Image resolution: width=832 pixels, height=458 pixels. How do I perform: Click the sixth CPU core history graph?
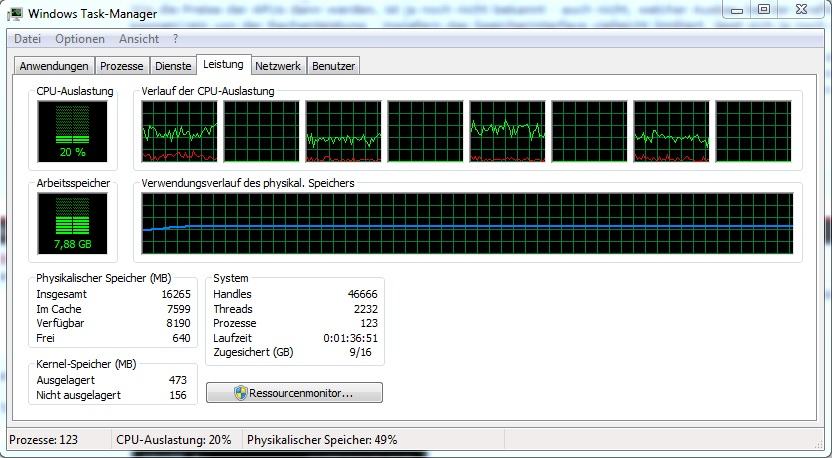[590, 131]
